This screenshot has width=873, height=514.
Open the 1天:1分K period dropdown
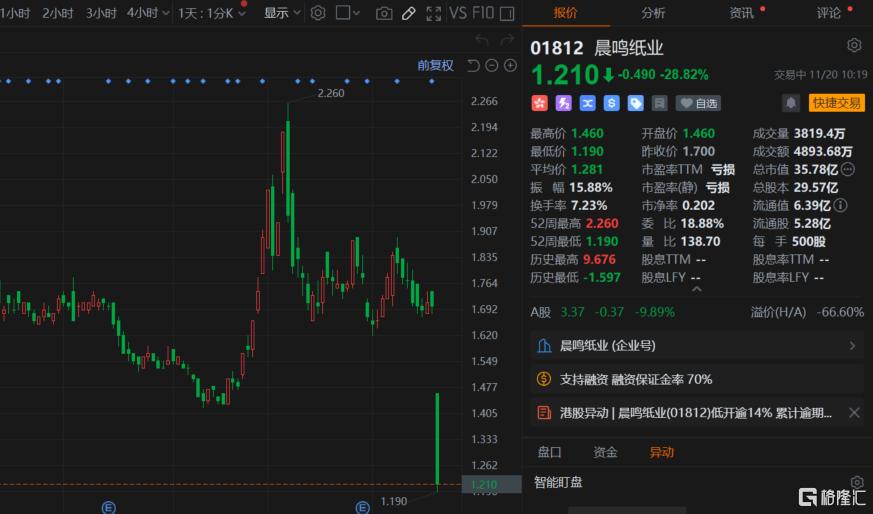[212, 13]
